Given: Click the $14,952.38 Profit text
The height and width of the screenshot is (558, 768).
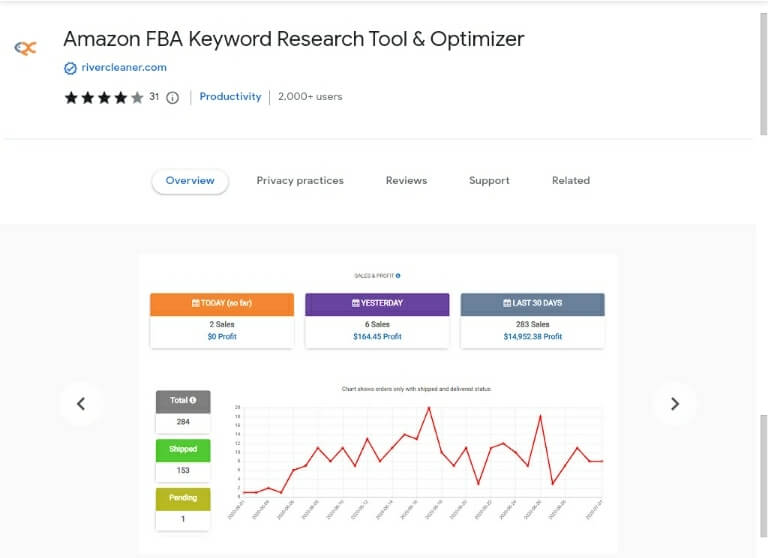Looking at the screenshot, I should (532, 337).
